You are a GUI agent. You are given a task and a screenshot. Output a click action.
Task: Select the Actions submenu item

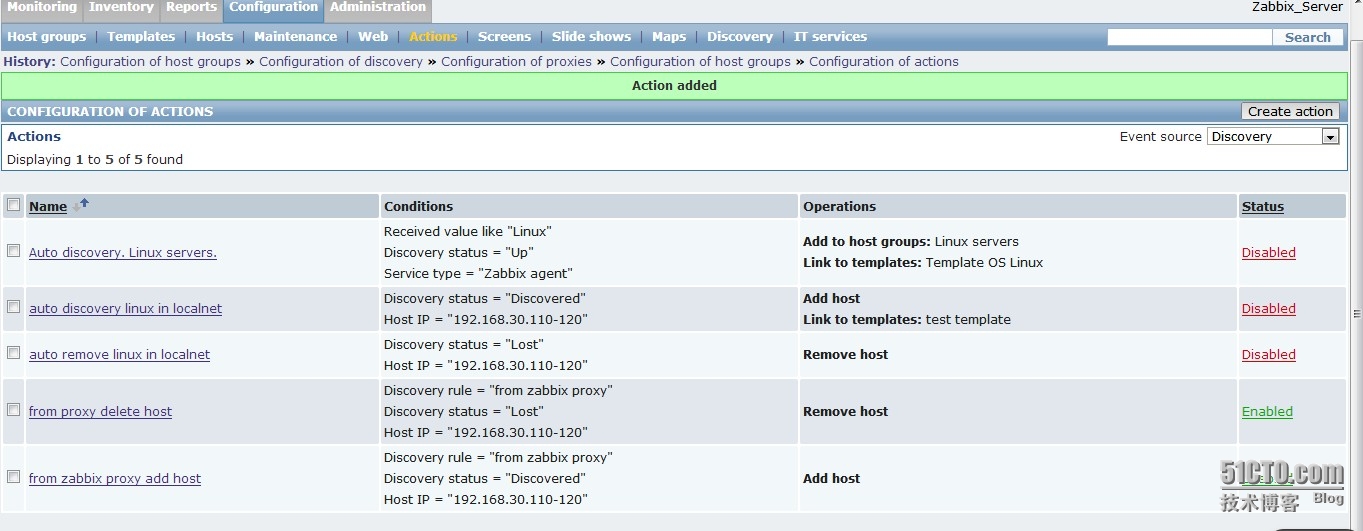point(433,37)
